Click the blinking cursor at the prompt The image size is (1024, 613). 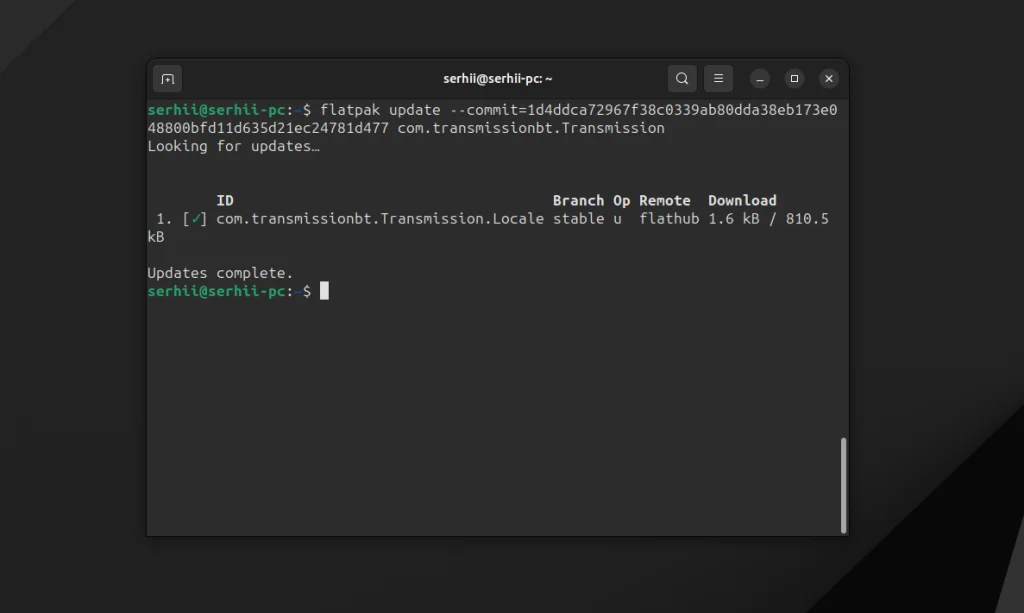[324, 291]
